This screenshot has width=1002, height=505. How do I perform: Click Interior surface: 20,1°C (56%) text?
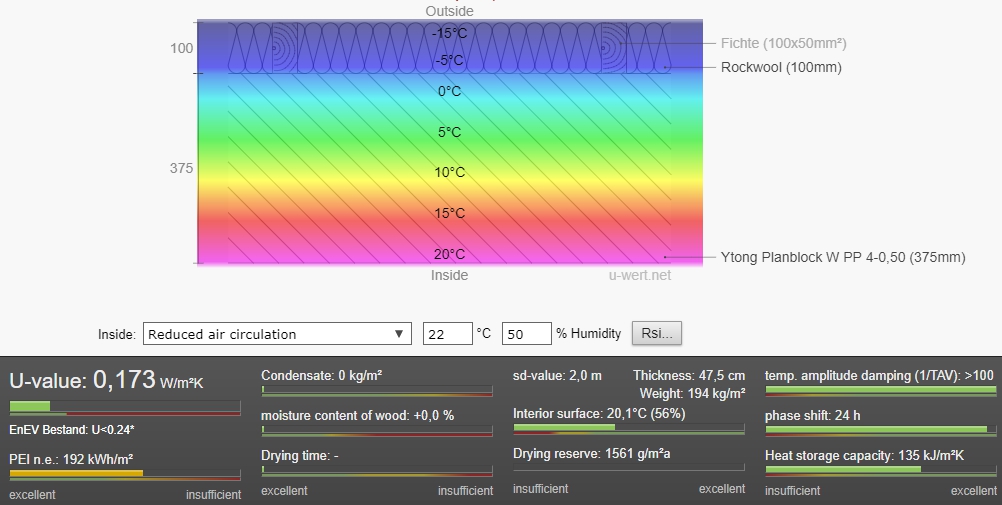click(599, 414)
